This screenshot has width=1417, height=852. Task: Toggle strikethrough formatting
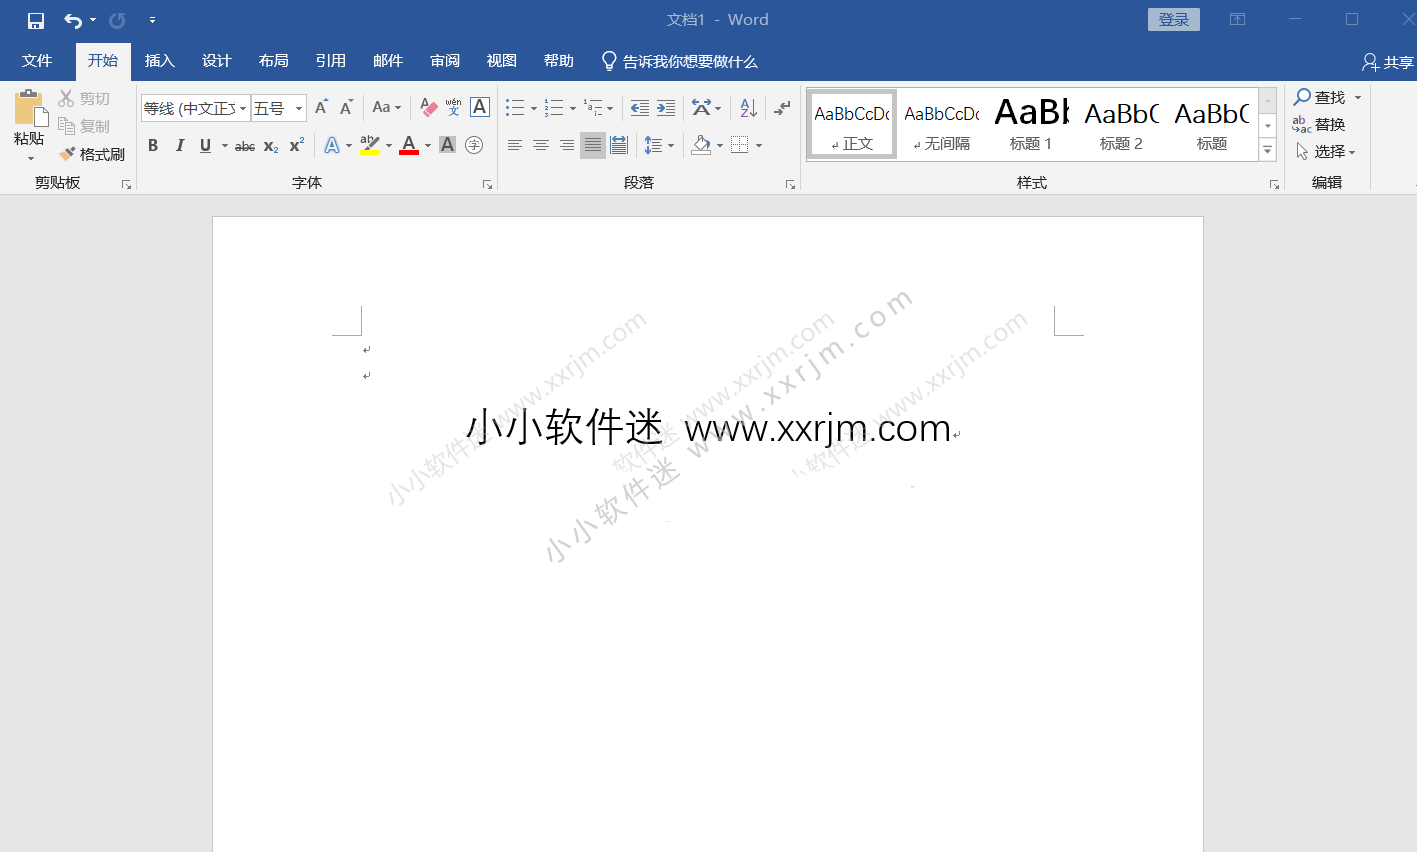[245, 146]
